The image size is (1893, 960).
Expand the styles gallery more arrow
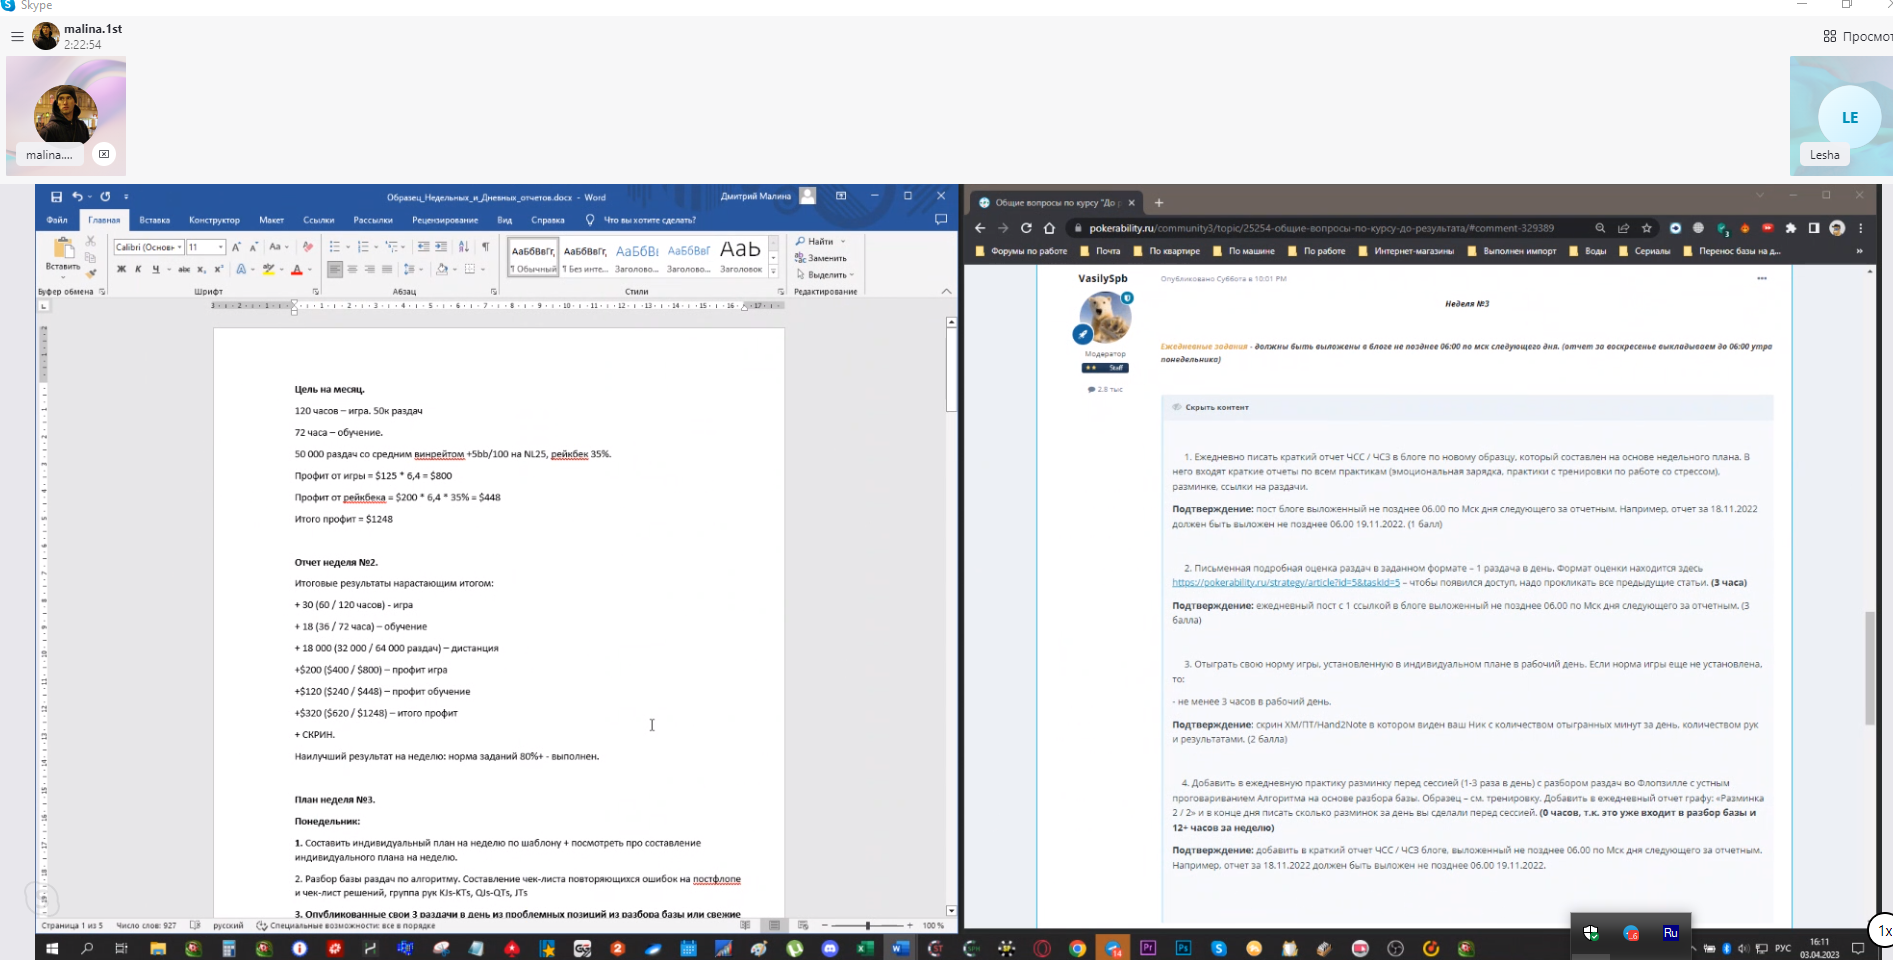pyautogui.click(x=773, y=271)
